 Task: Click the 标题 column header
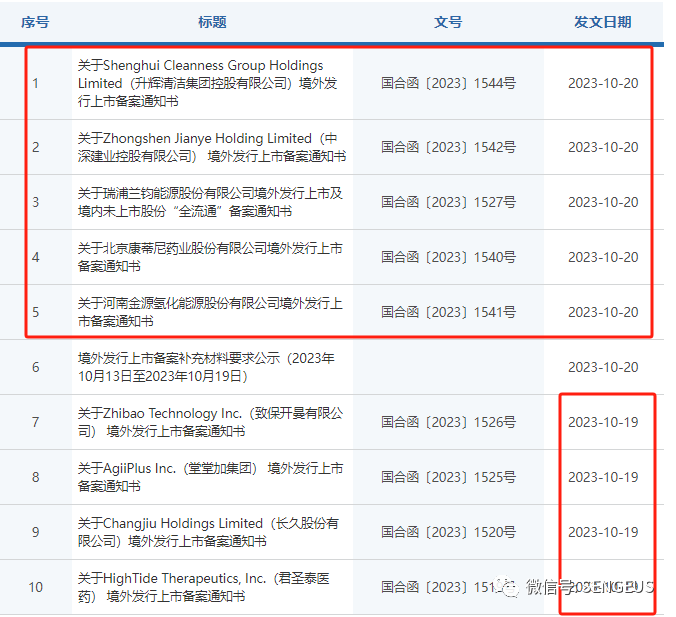[212, 22]
